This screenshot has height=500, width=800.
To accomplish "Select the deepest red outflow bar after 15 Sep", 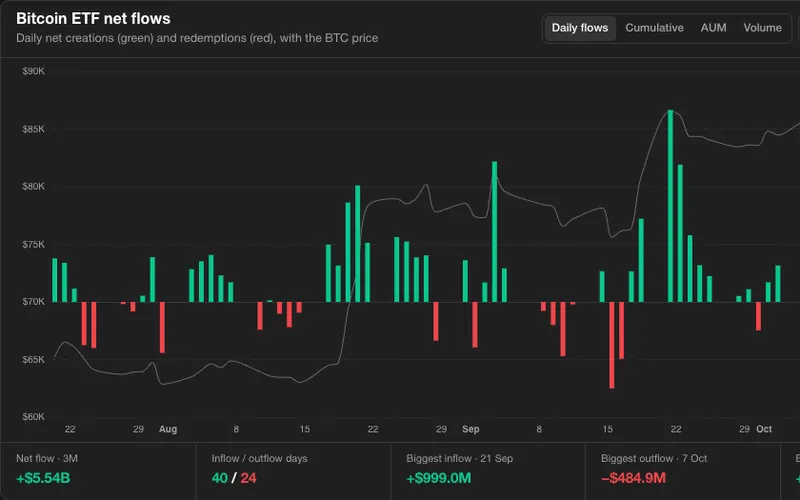I will coord(612,345).
